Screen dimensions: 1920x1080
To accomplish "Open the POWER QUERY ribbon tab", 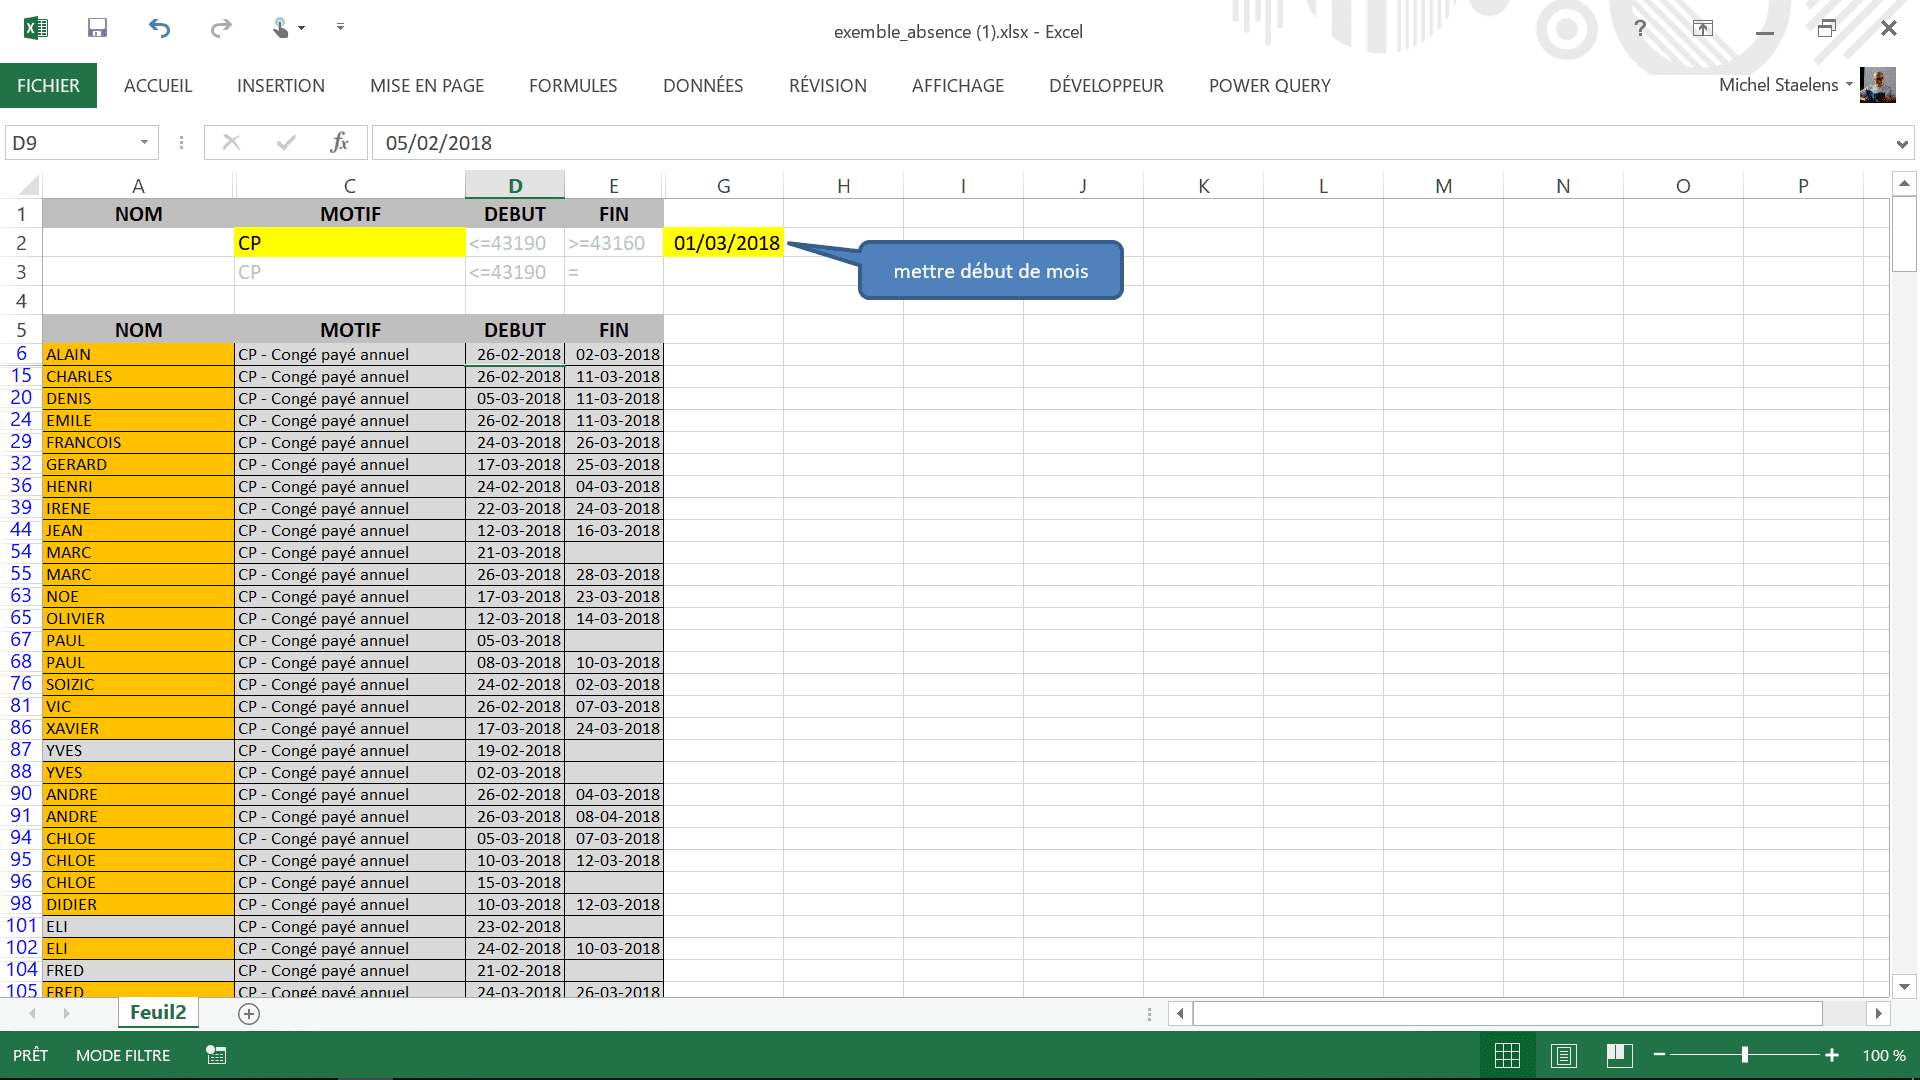I will (1269, 86).
